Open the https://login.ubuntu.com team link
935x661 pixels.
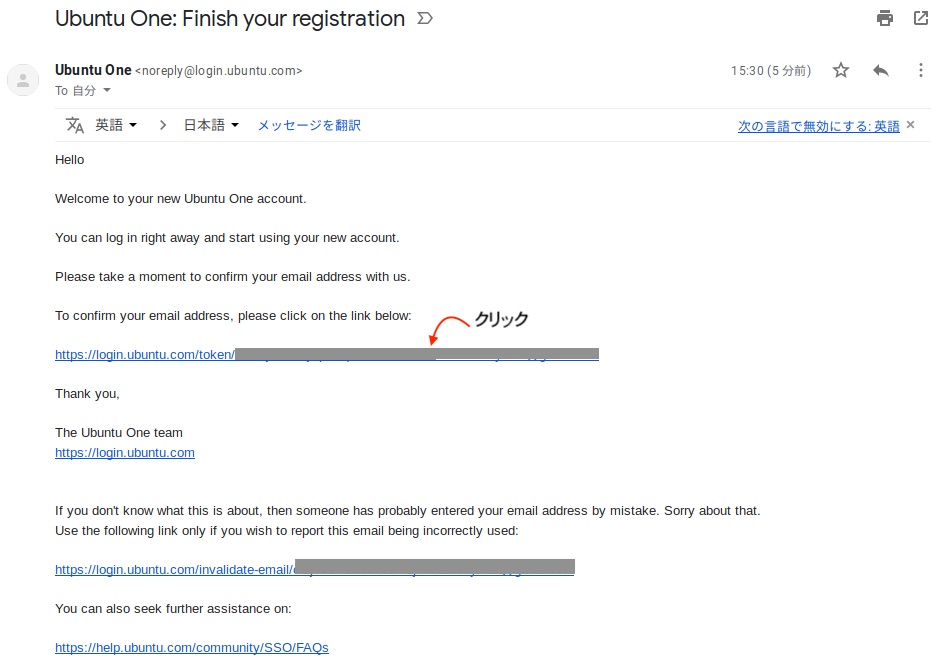point(125,452)
